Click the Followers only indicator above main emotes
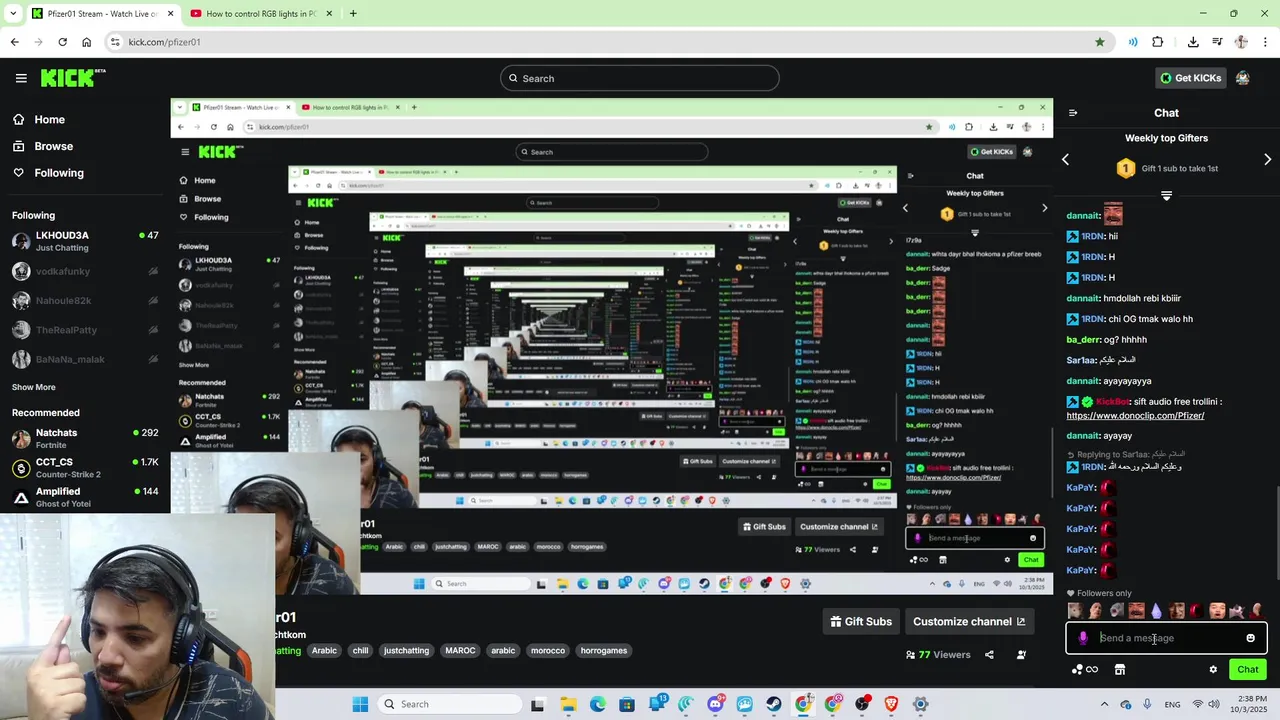 pos(1099,593)
